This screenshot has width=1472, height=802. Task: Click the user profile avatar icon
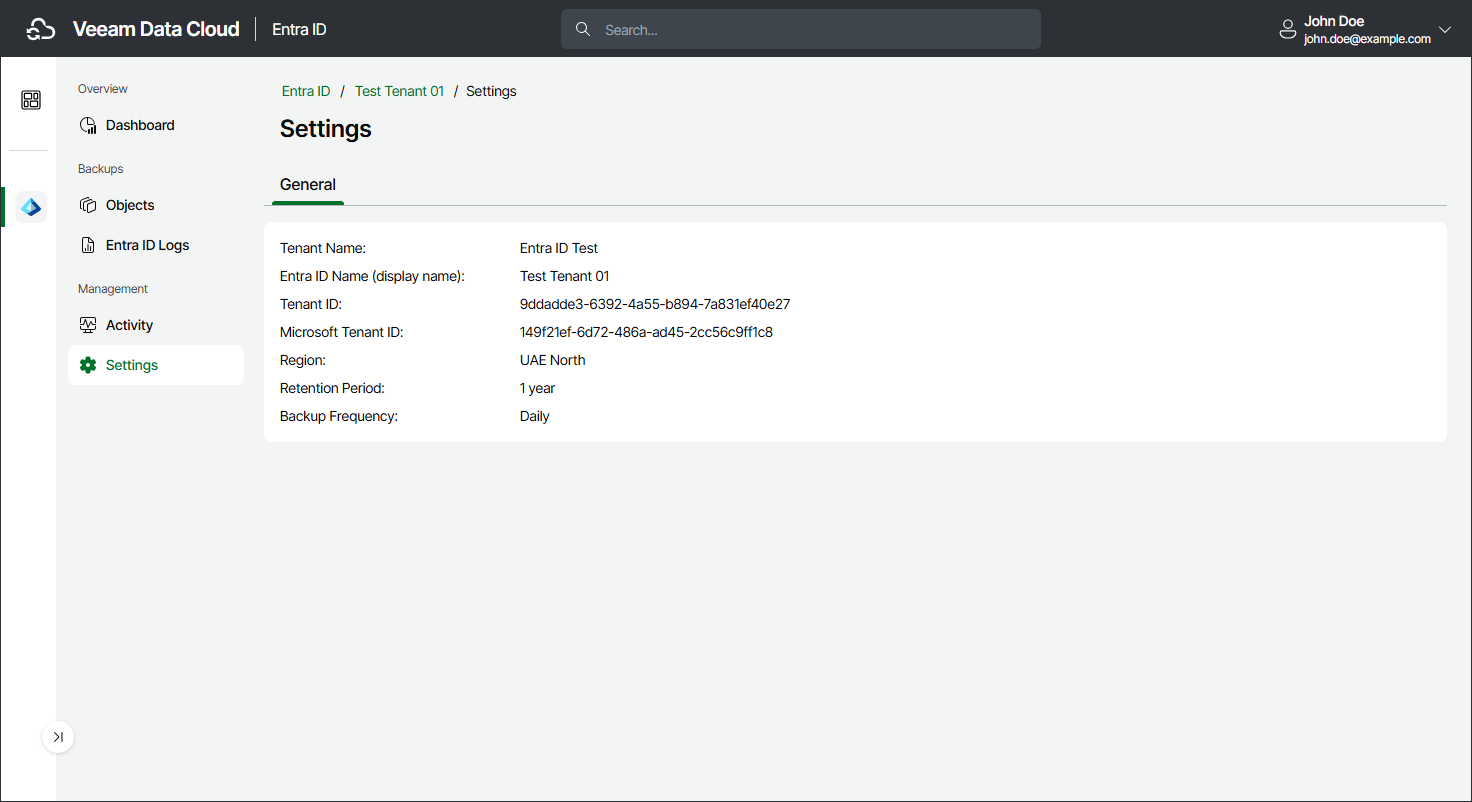coord(1288,30)
